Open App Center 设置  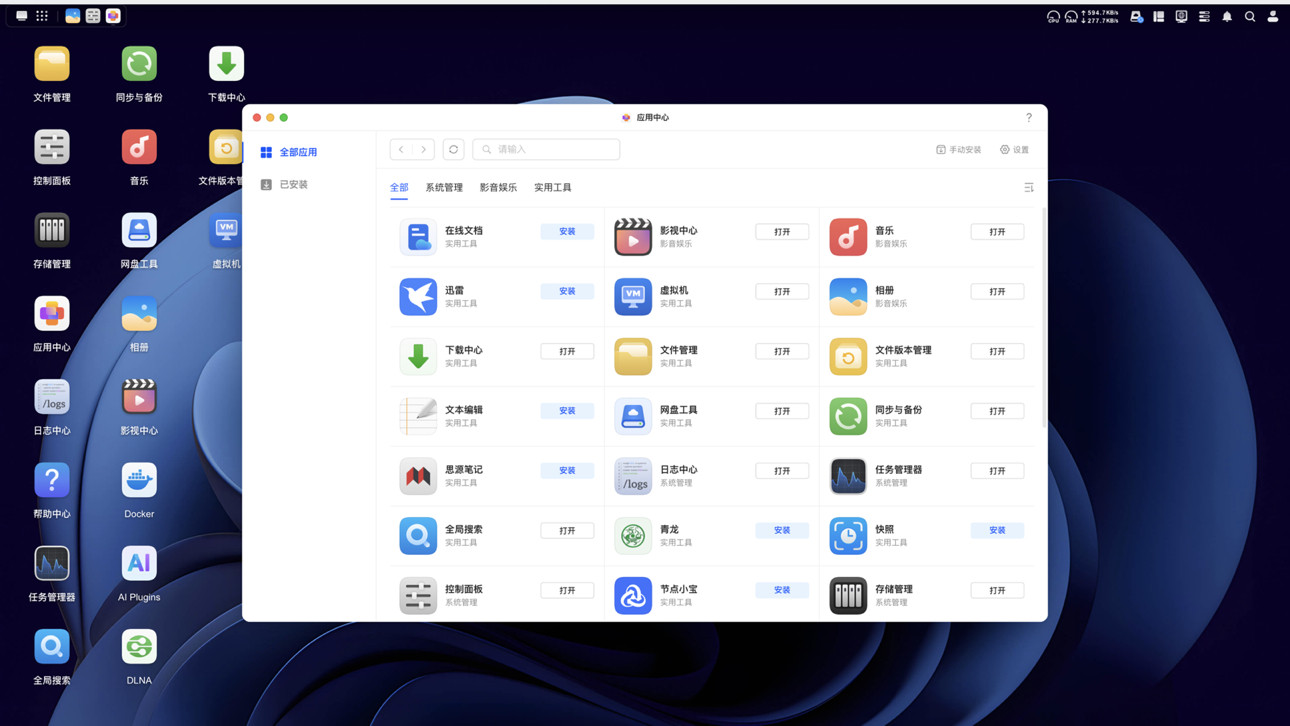[x=1014, y=150]
